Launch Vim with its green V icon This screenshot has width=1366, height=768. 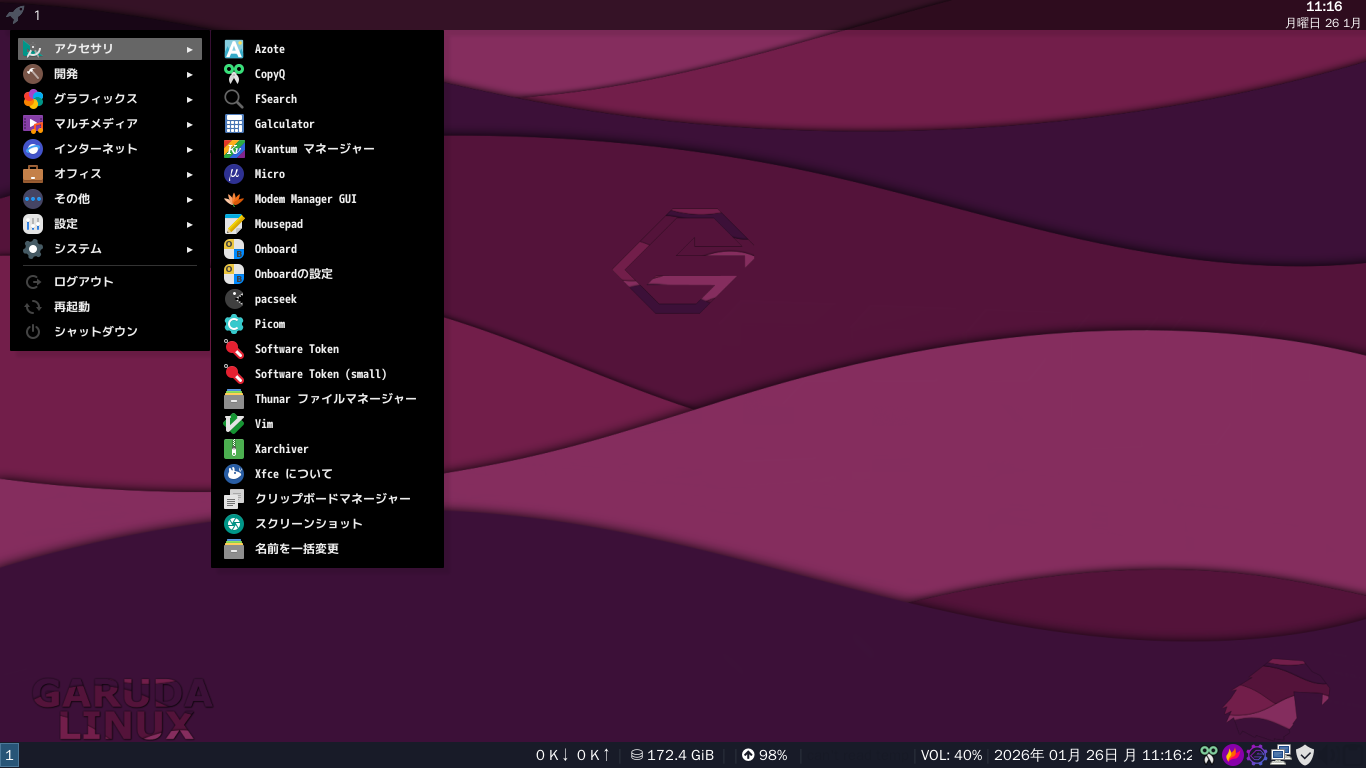234,424
